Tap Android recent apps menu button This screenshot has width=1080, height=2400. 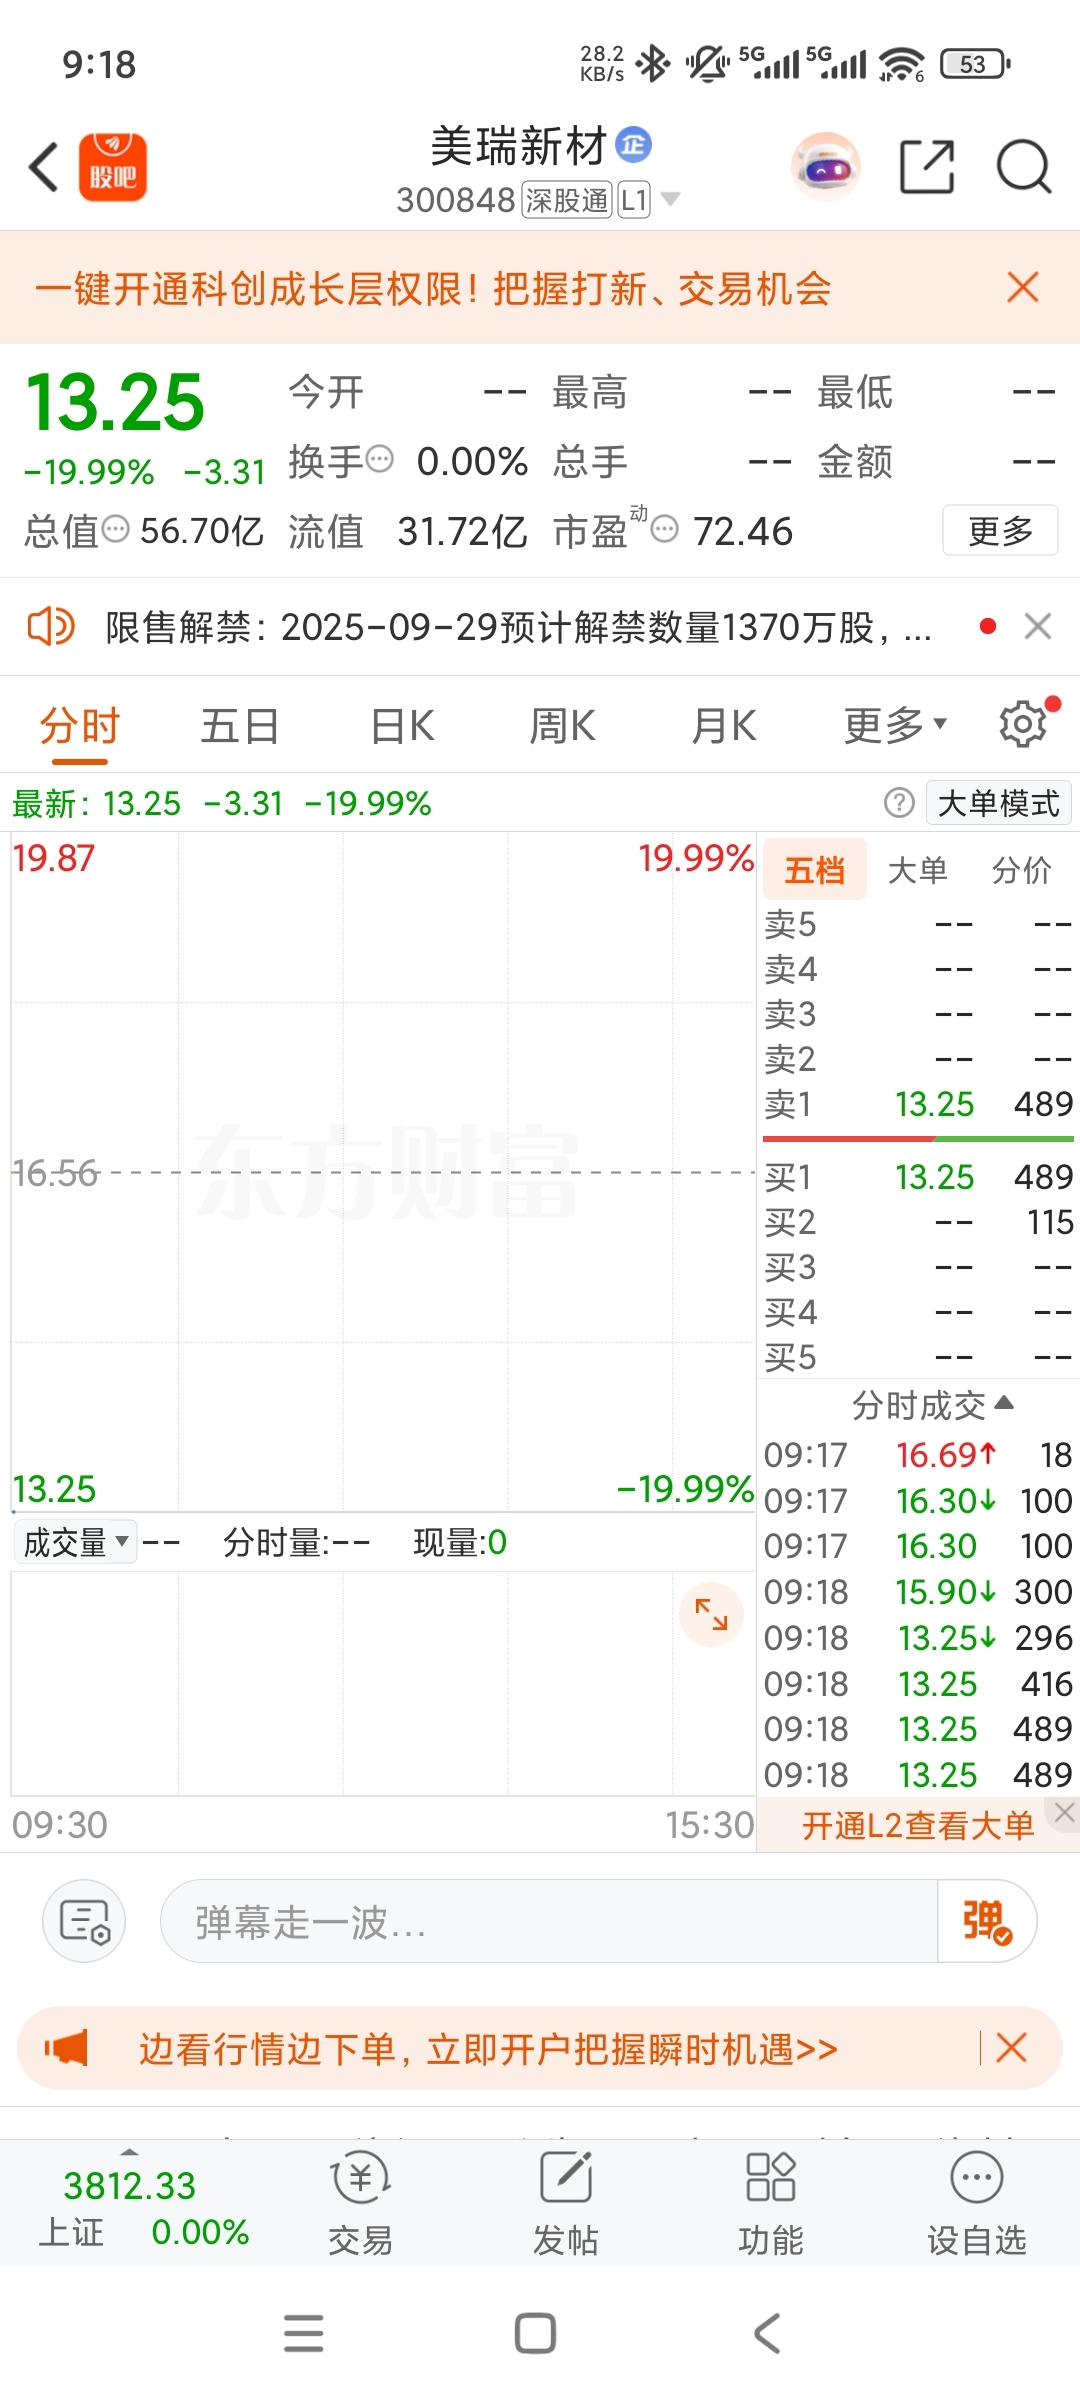pyautogui.click(x=304, y=2333)
